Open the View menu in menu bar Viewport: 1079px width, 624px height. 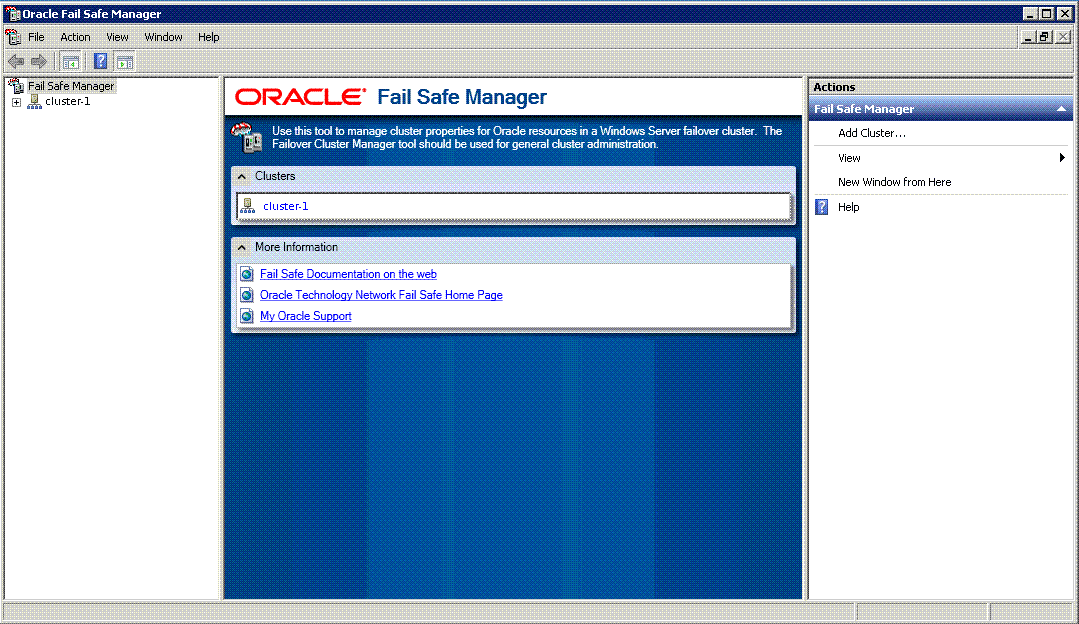point(117,37)
